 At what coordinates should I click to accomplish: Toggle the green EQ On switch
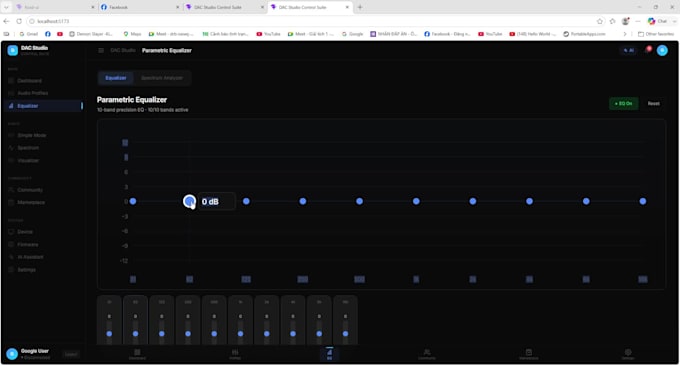point(624,104)
